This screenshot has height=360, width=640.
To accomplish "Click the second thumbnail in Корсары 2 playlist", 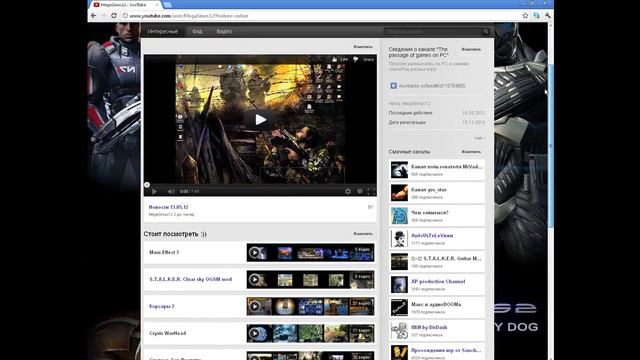I will tap(284, 307).
